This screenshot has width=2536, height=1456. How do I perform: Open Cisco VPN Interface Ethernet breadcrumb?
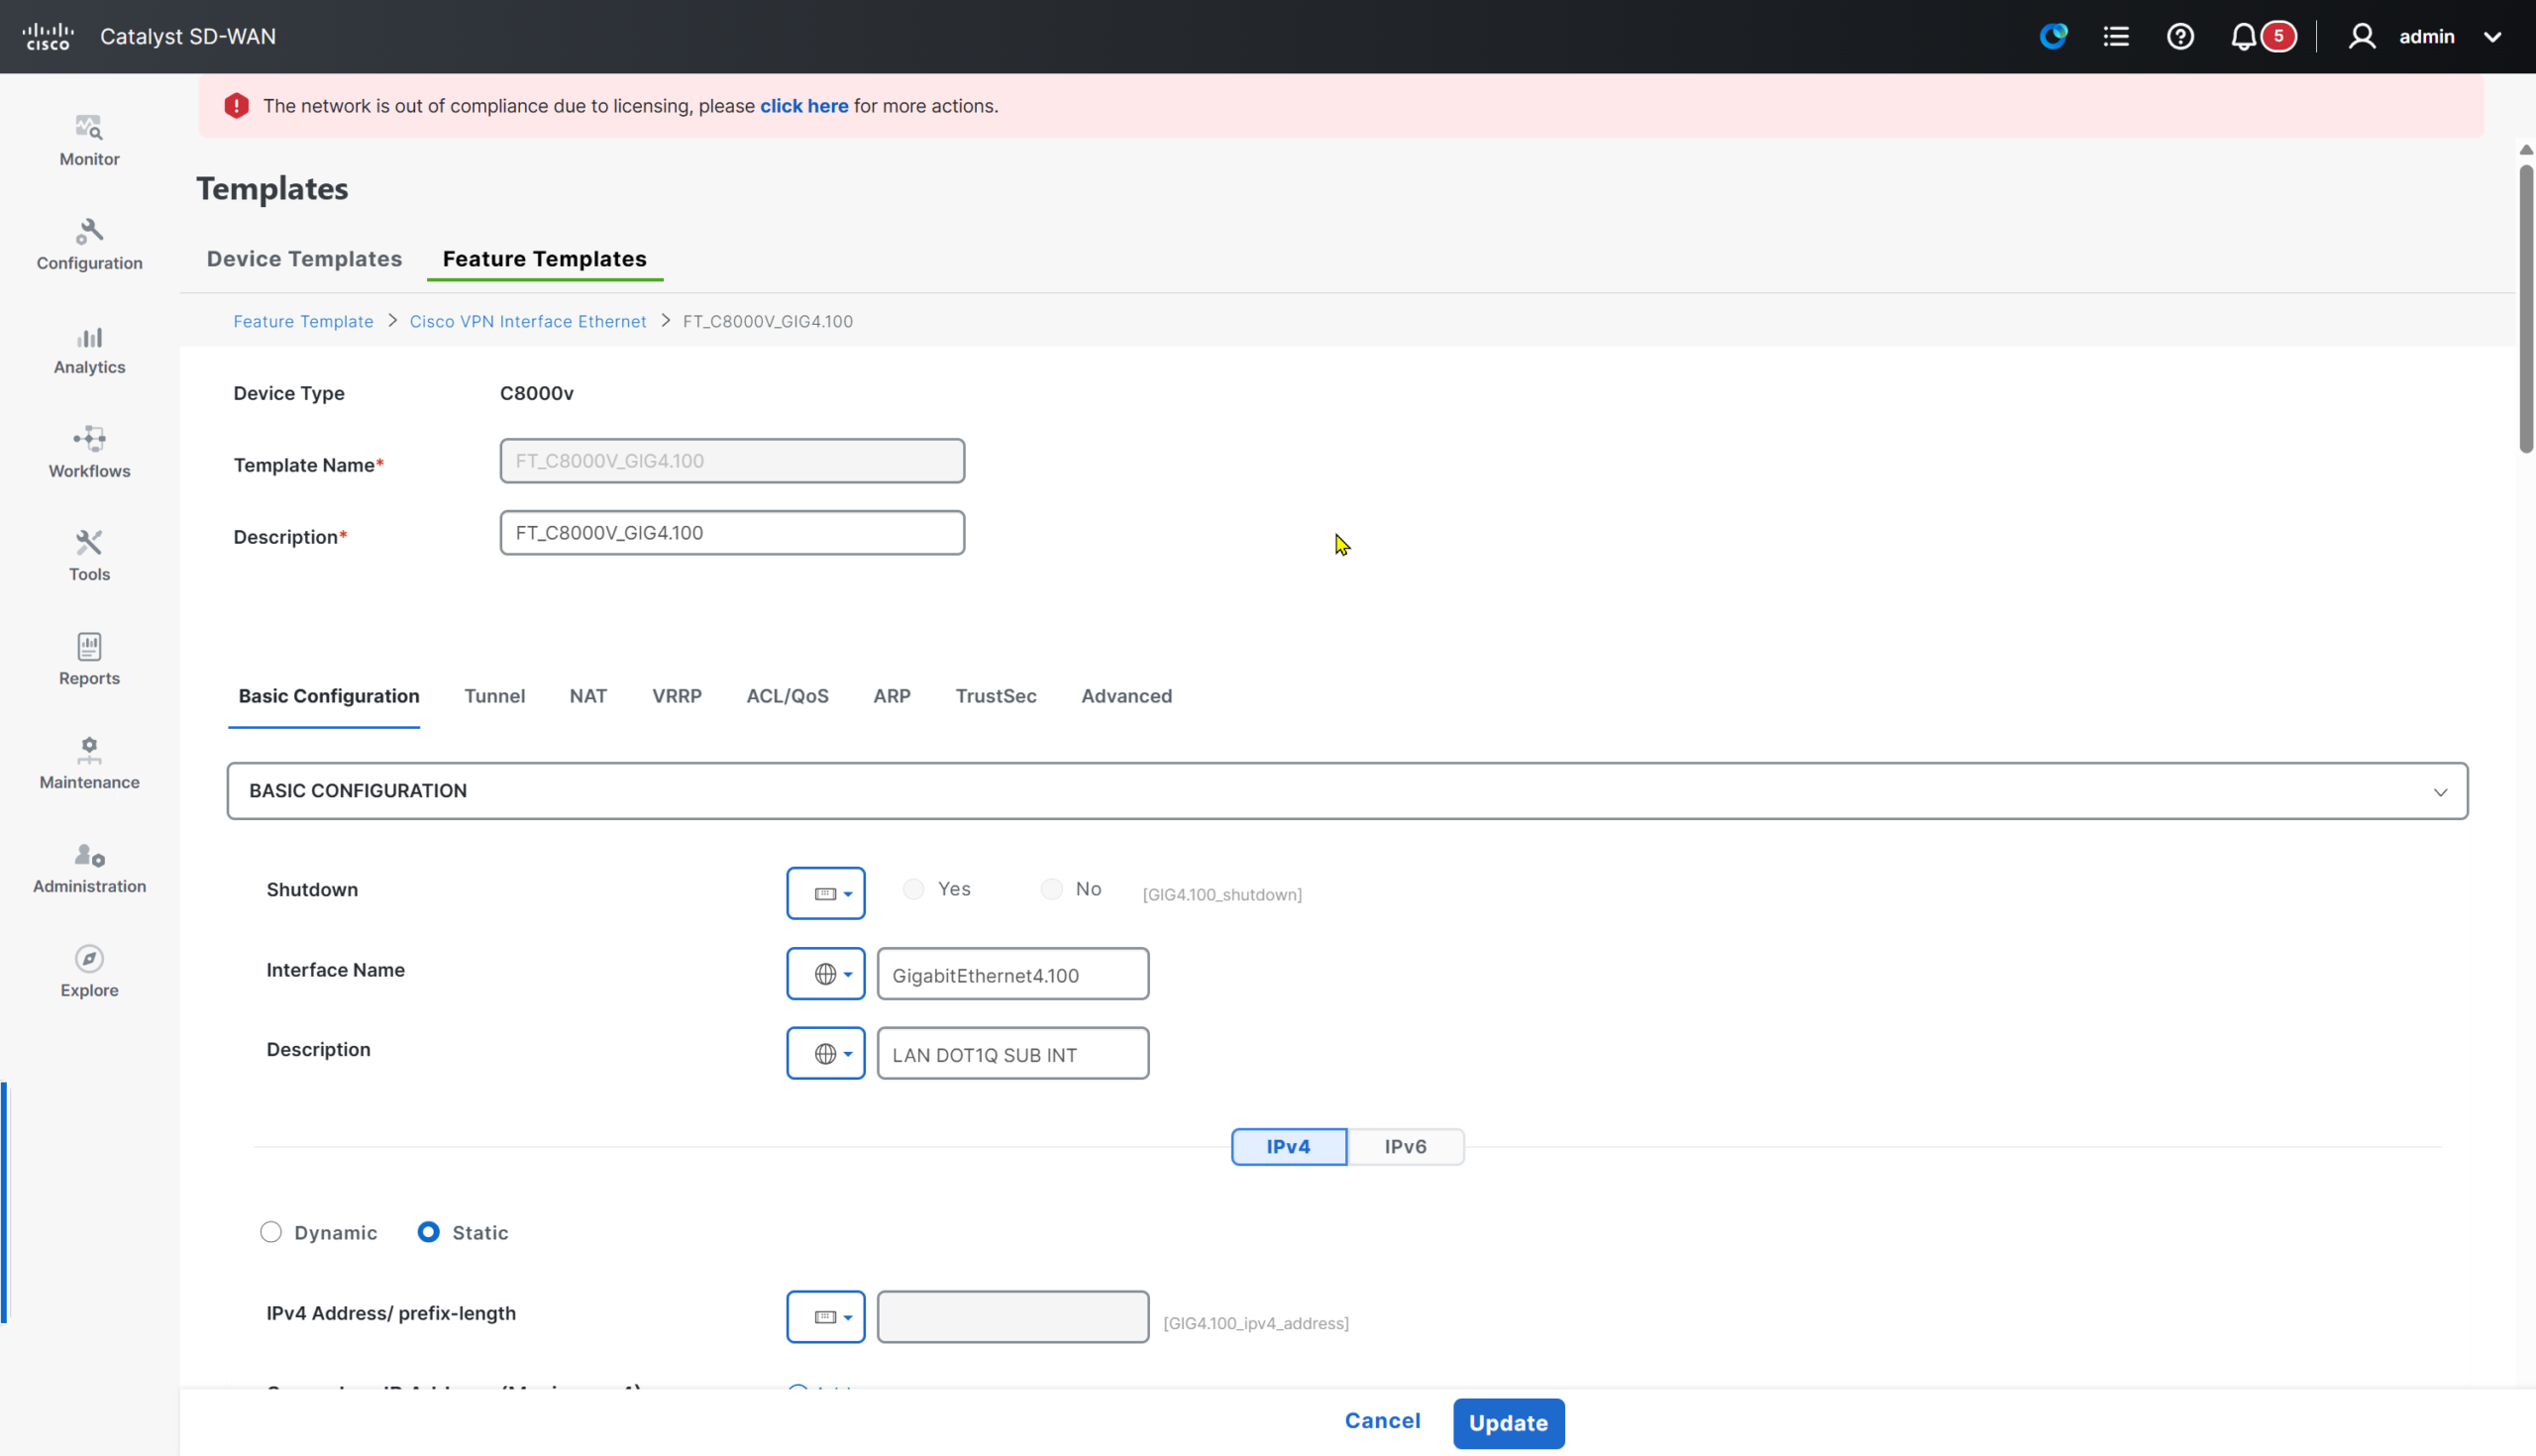click(x=528, y=321)
